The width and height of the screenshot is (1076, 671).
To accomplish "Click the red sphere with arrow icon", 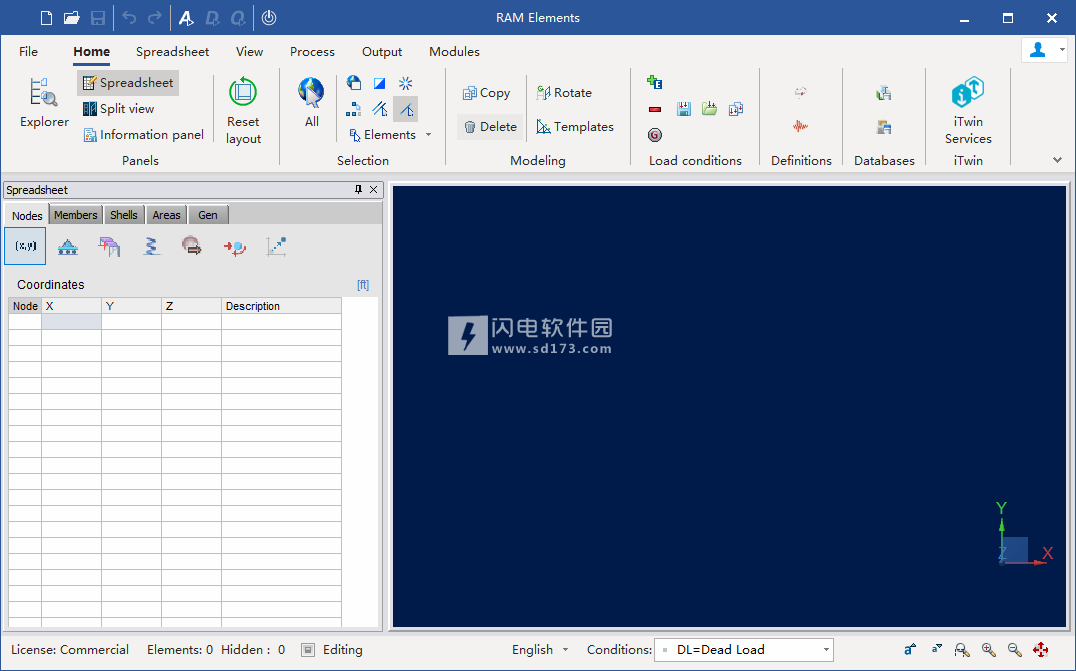I will point(191,246).
